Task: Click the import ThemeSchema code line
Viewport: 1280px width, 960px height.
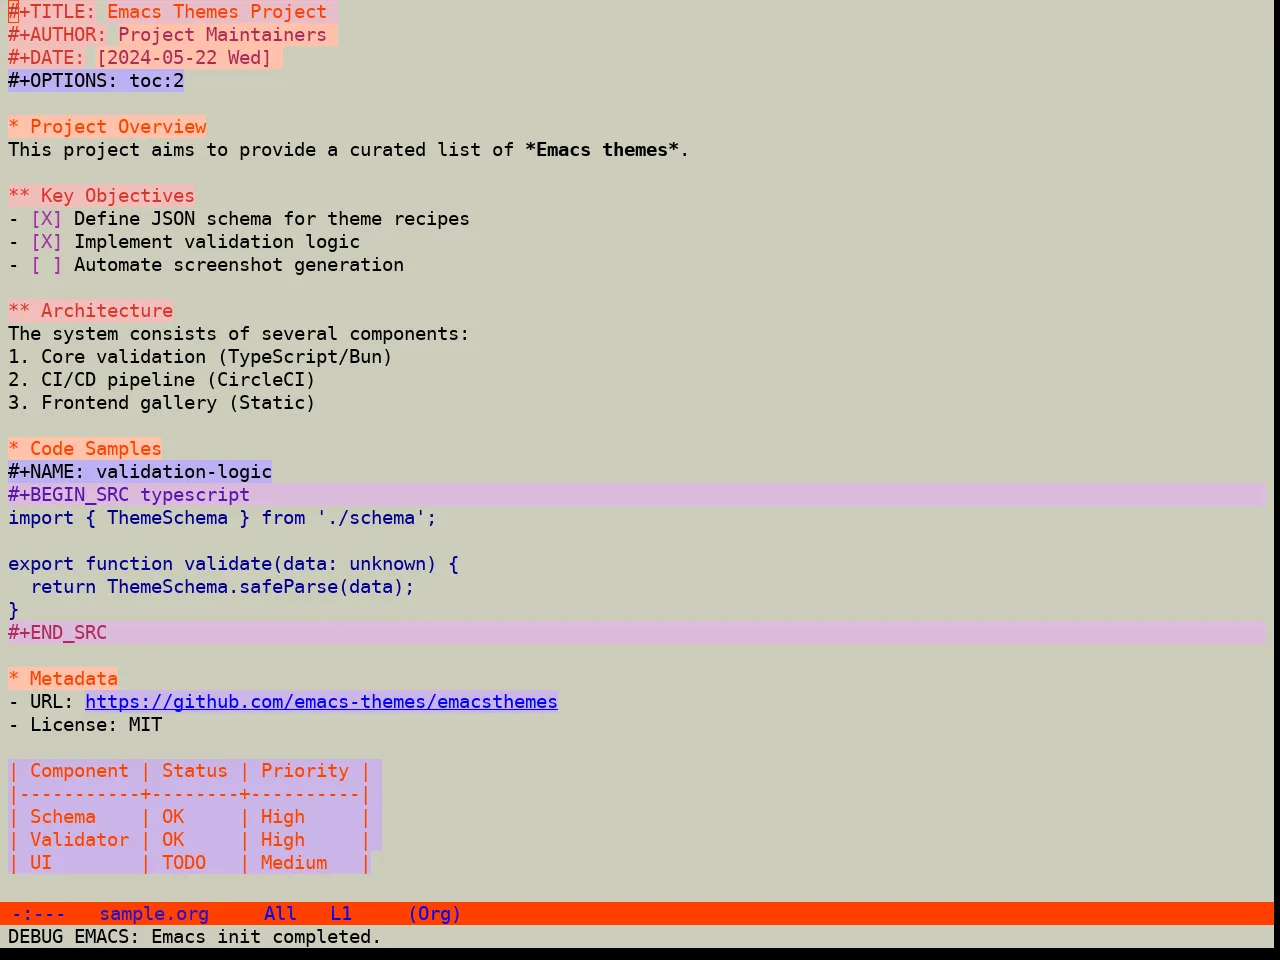Action: [222, 518]
